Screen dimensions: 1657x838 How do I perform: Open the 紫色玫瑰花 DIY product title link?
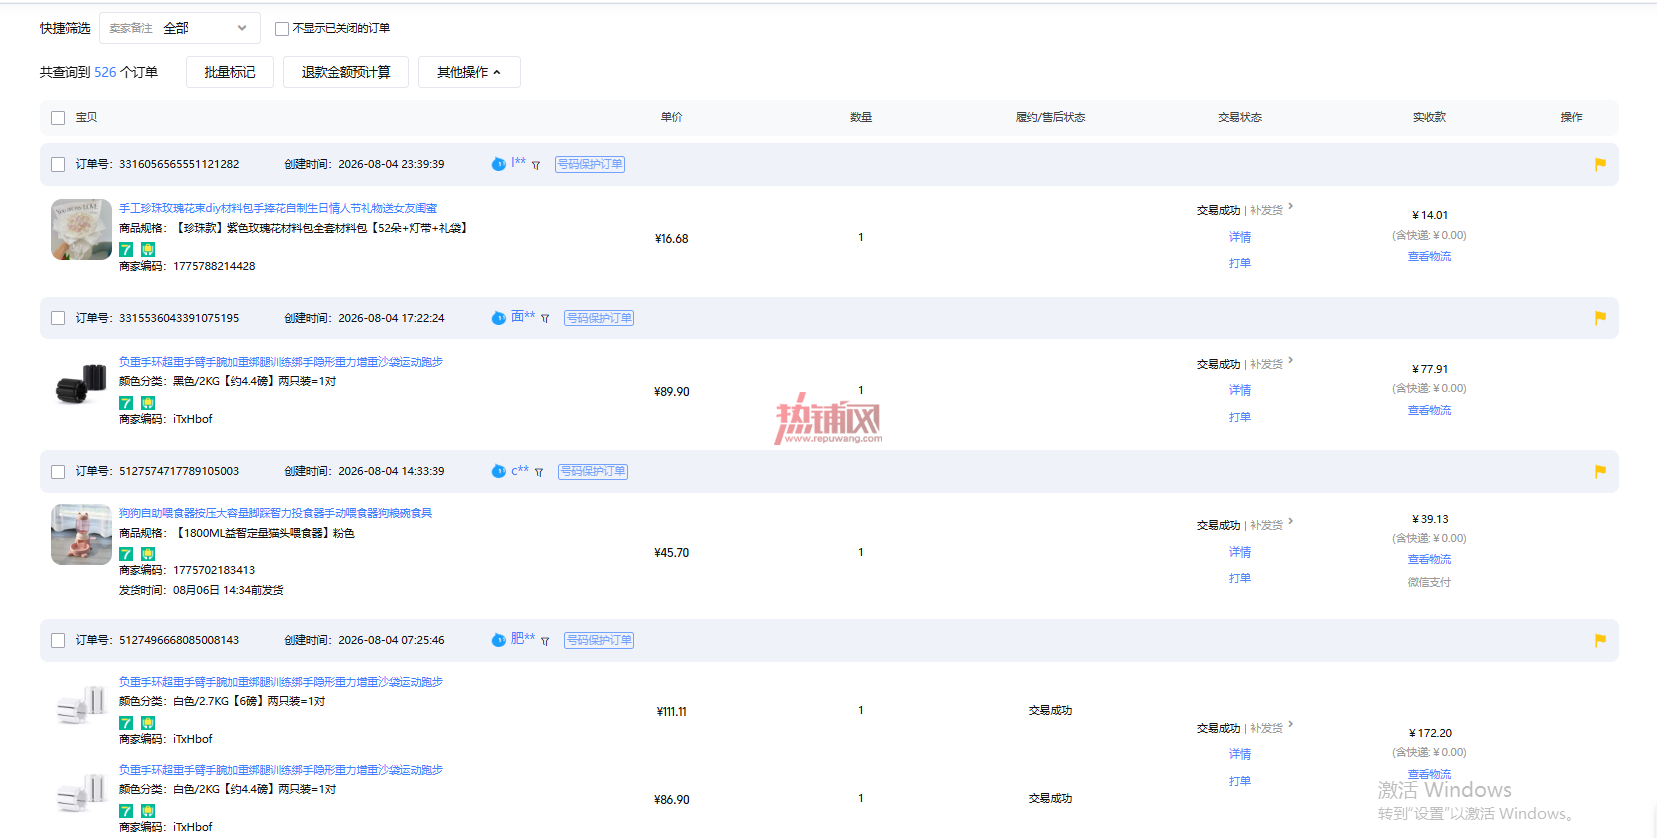[278, 208]
